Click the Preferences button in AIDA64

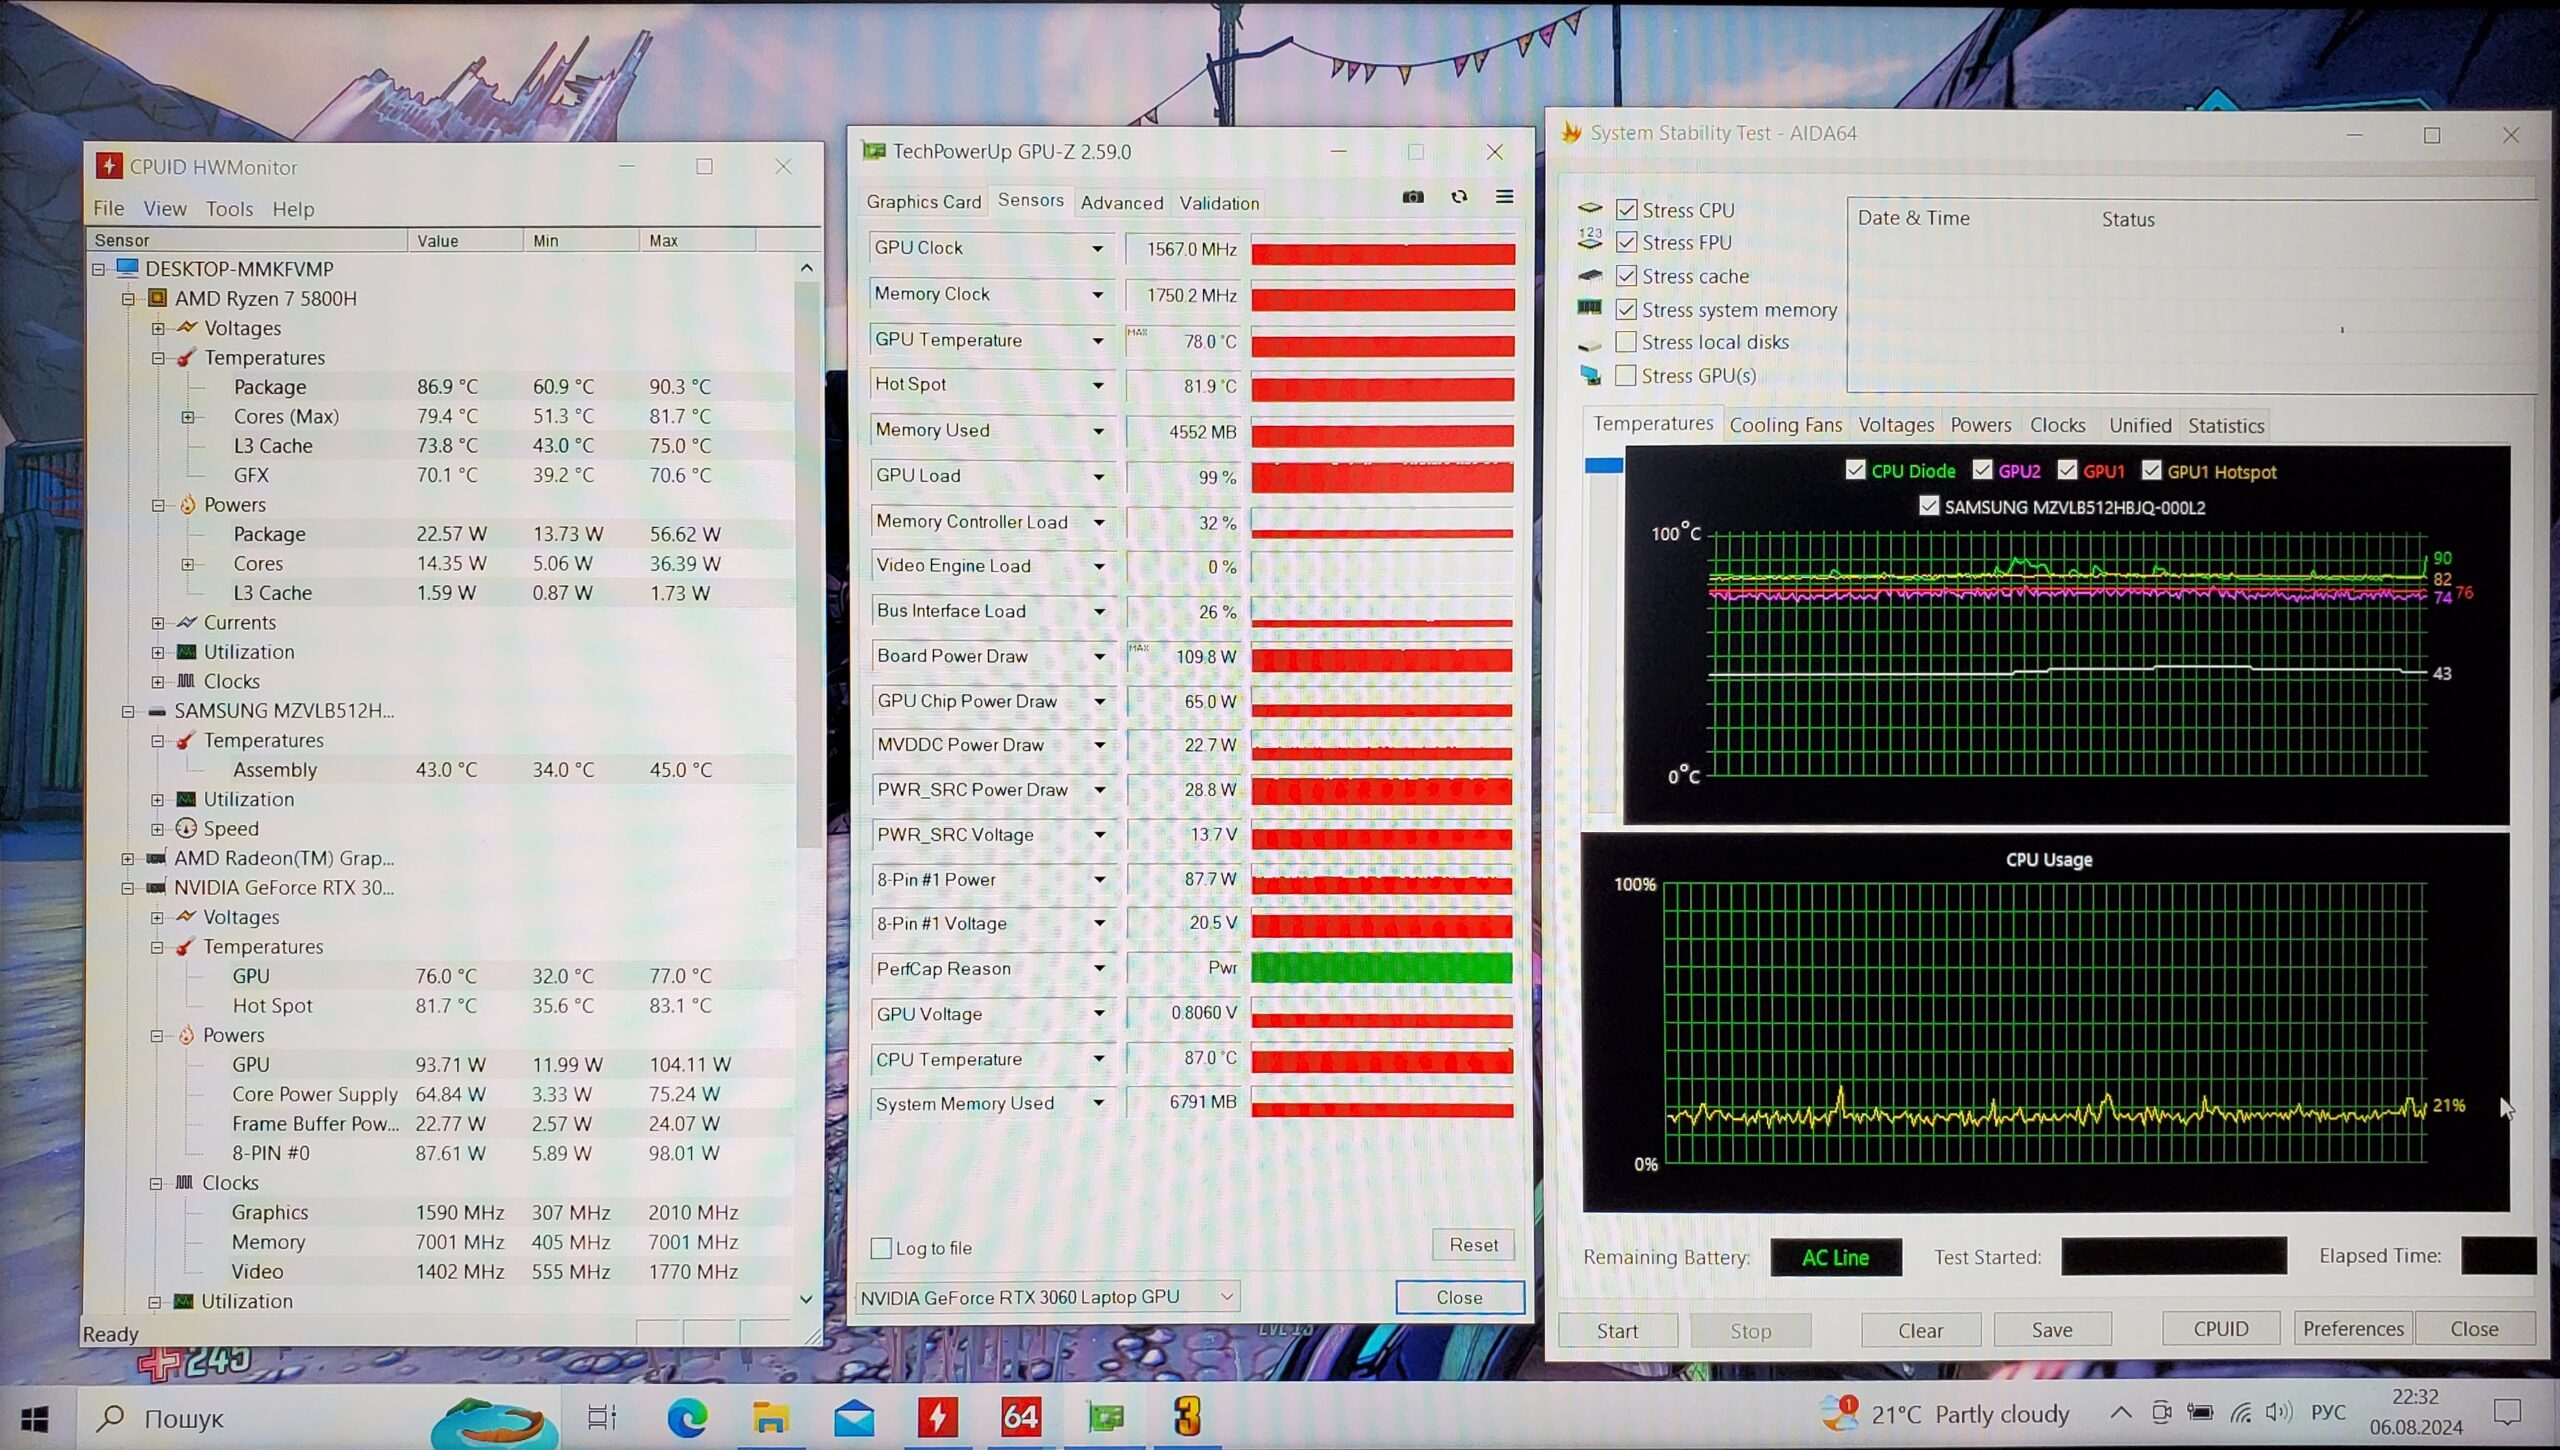point(2352,1329)
